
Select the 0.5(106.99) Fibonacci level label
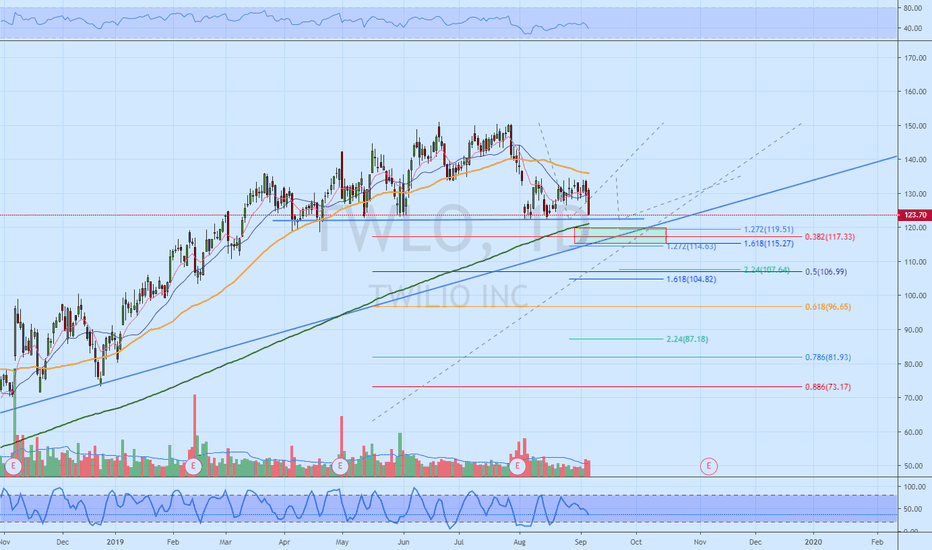[826, 272]
